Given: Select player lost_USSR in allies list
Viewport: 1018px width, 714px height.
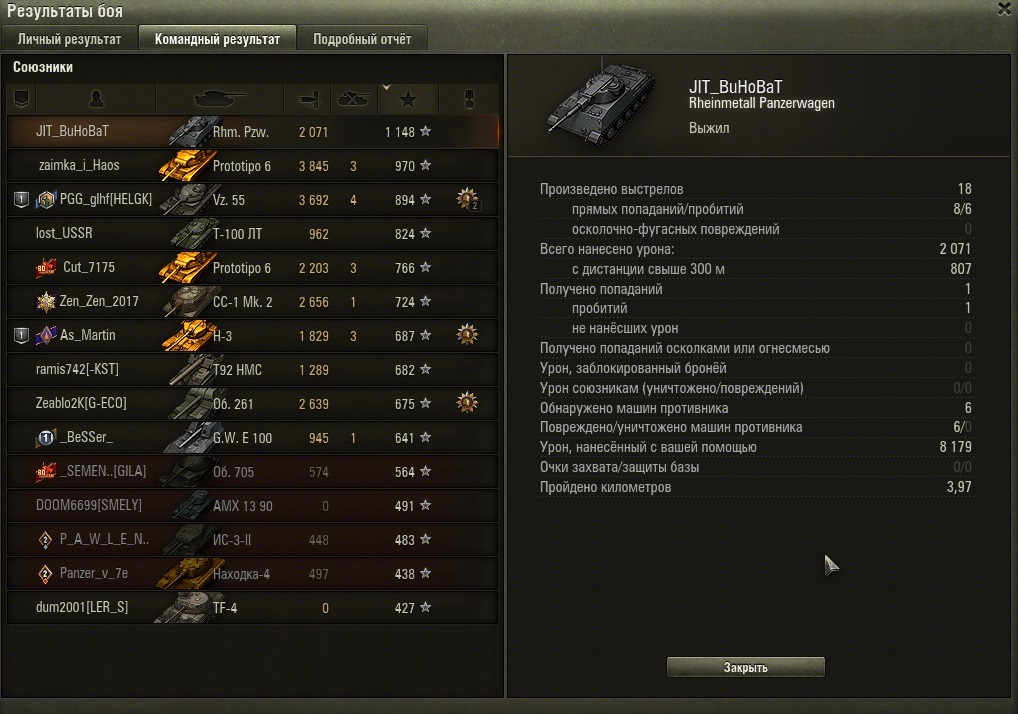Looking at the screenshot, I should point(253,234).
